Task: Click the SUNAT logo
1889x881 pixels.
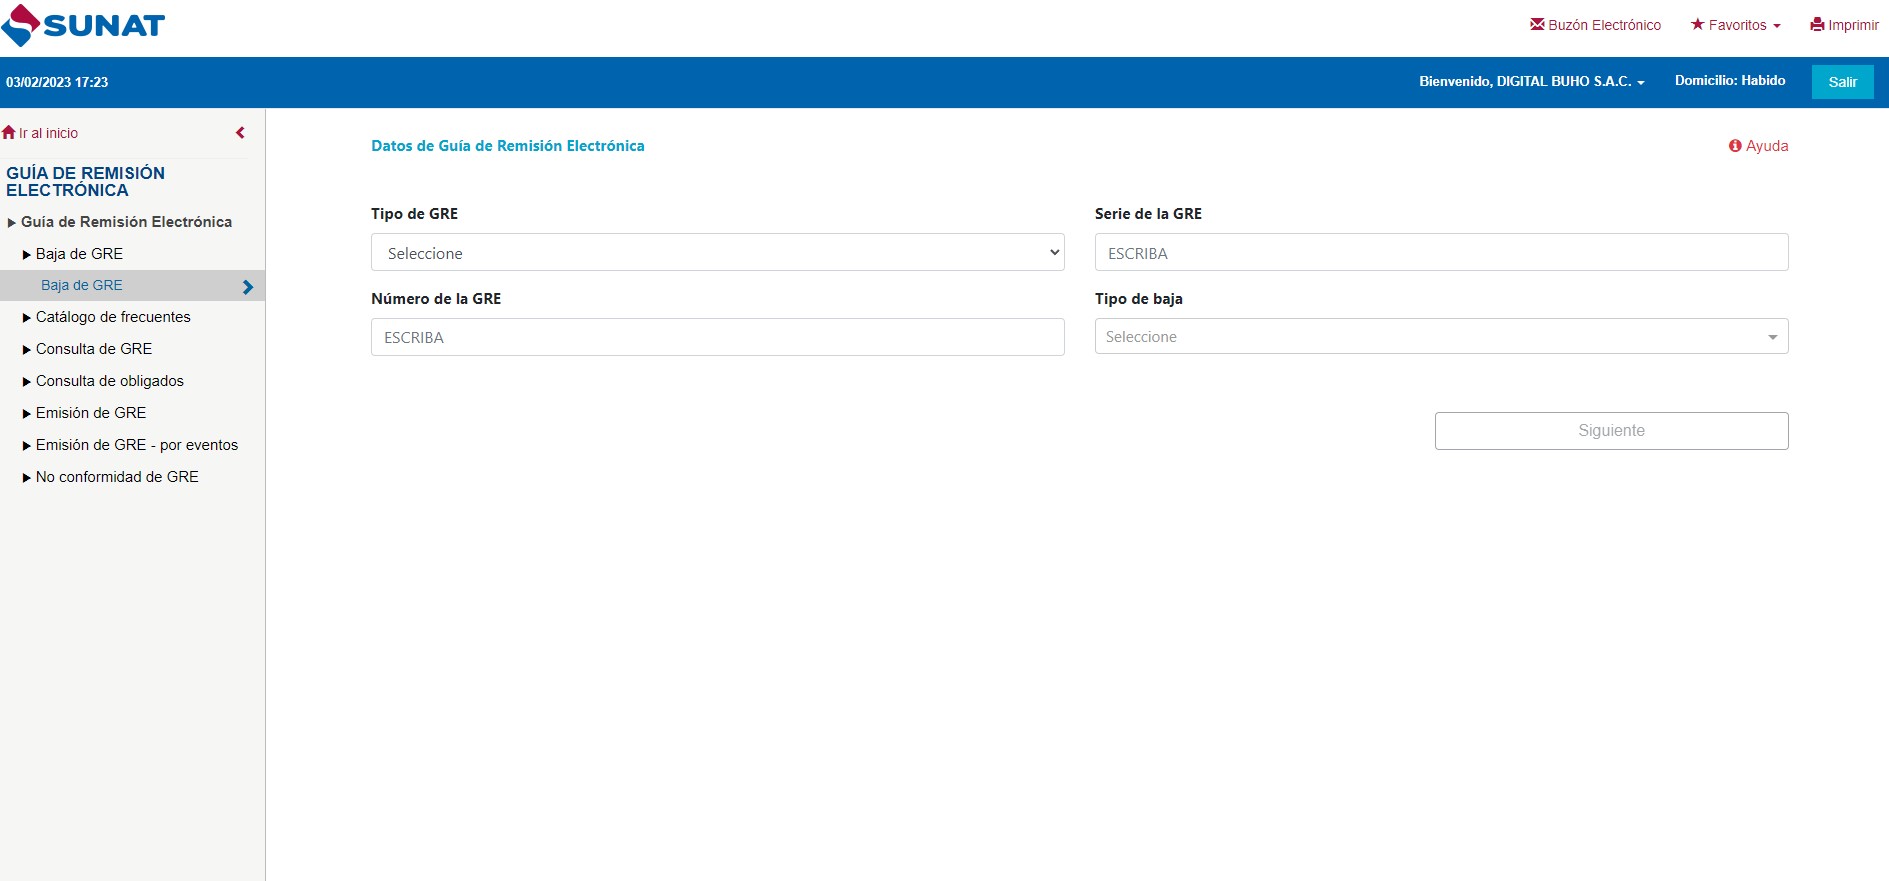Action: [83, 26]
